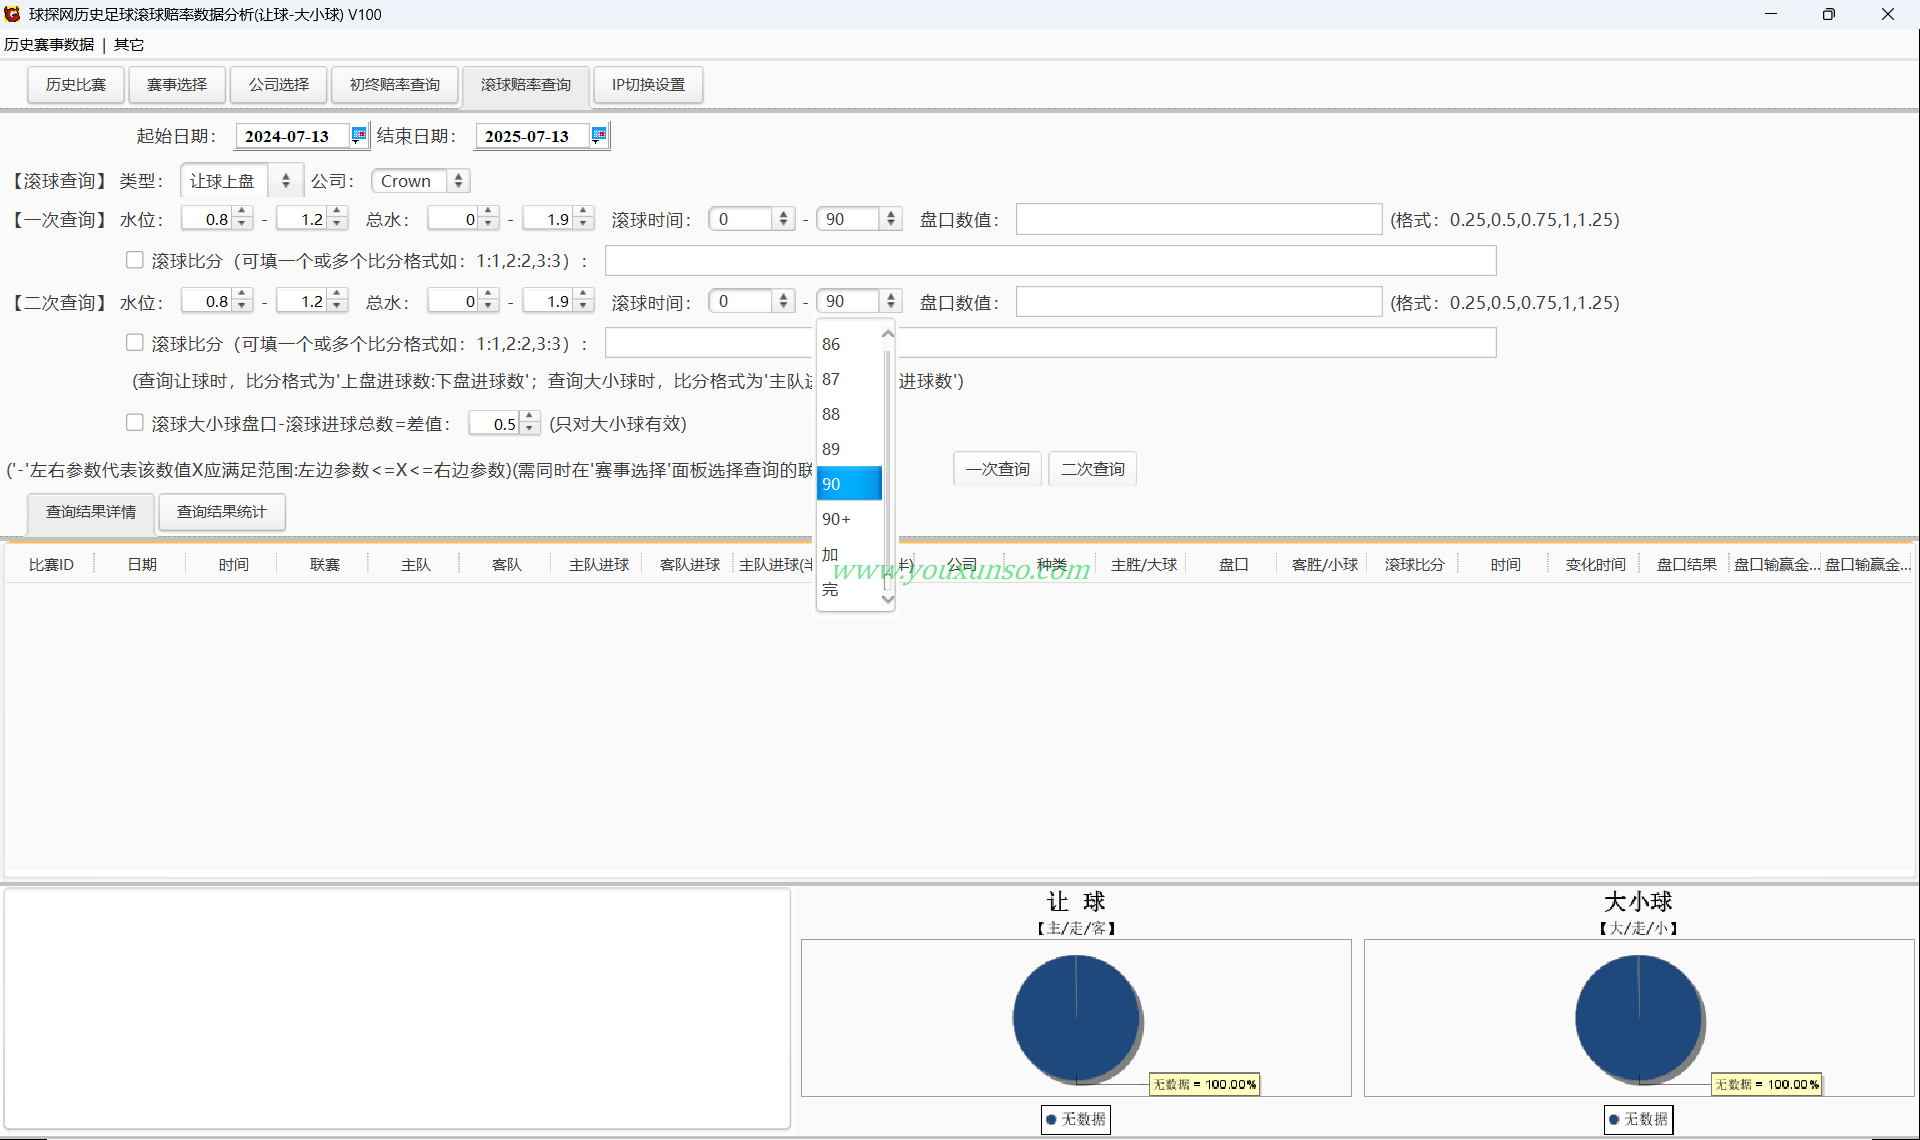The width and height of the screenshot is (1920, 1140).
Task: Click the start date field 2024-07-13
Action: point(292,136)
